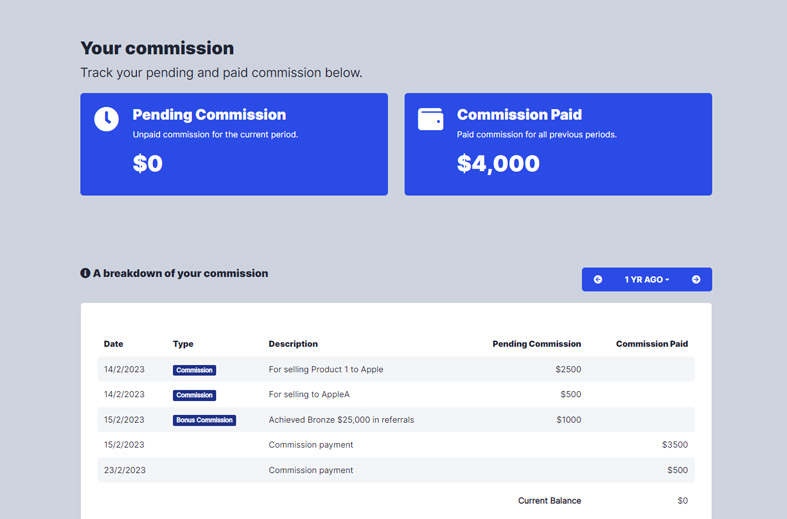
Task: Click the Commission badge for Product 1 row
Action: [x=194, y=370]
